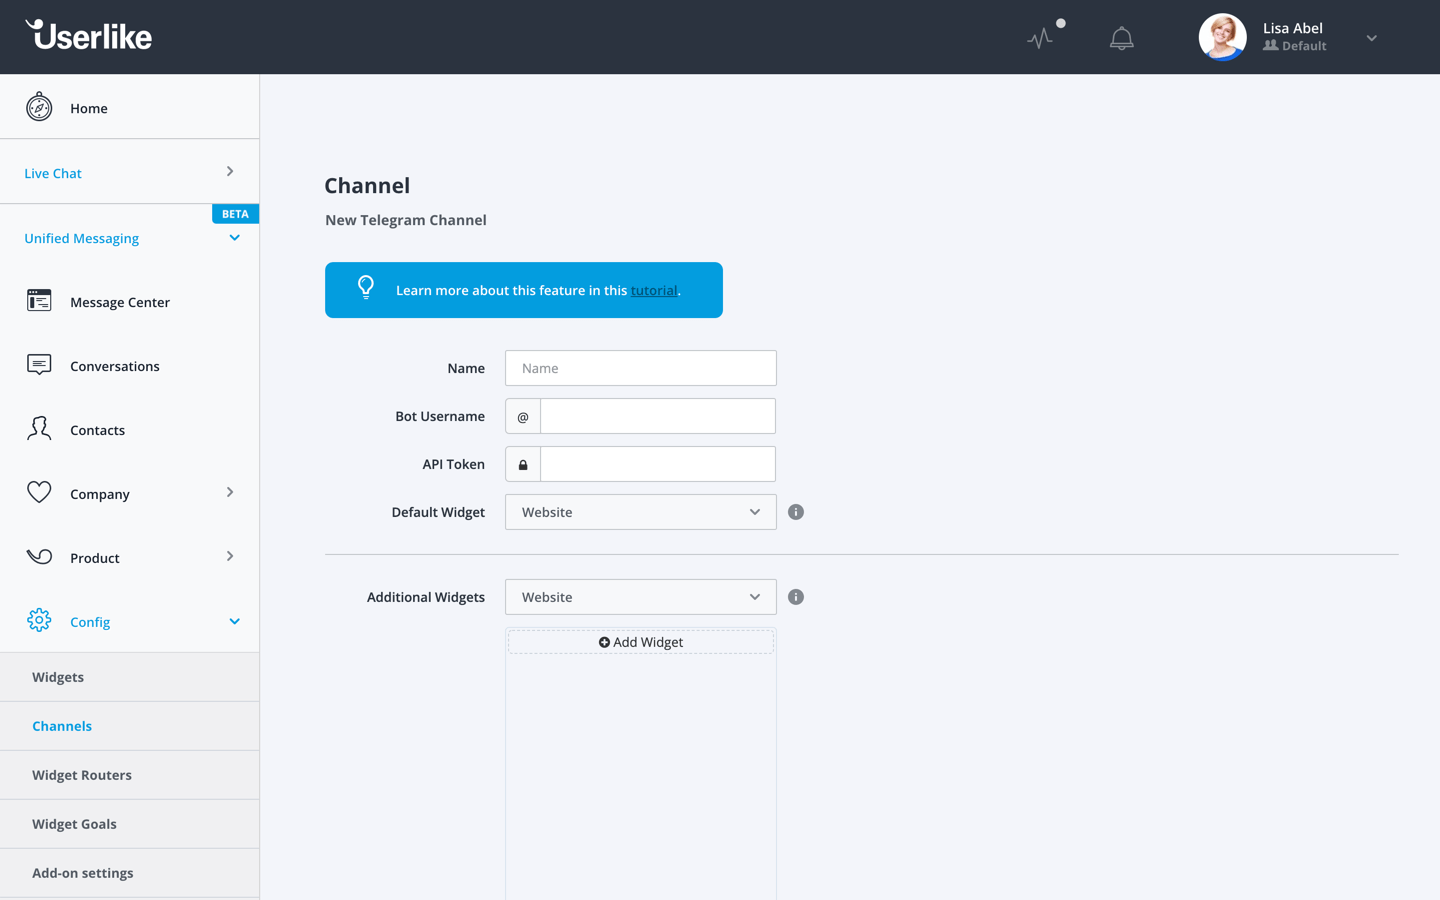The width and height of the screenshot is (1440, 900).
Task: Click Lisa Abel's profile avatar
Action: tap(1222, 37)
